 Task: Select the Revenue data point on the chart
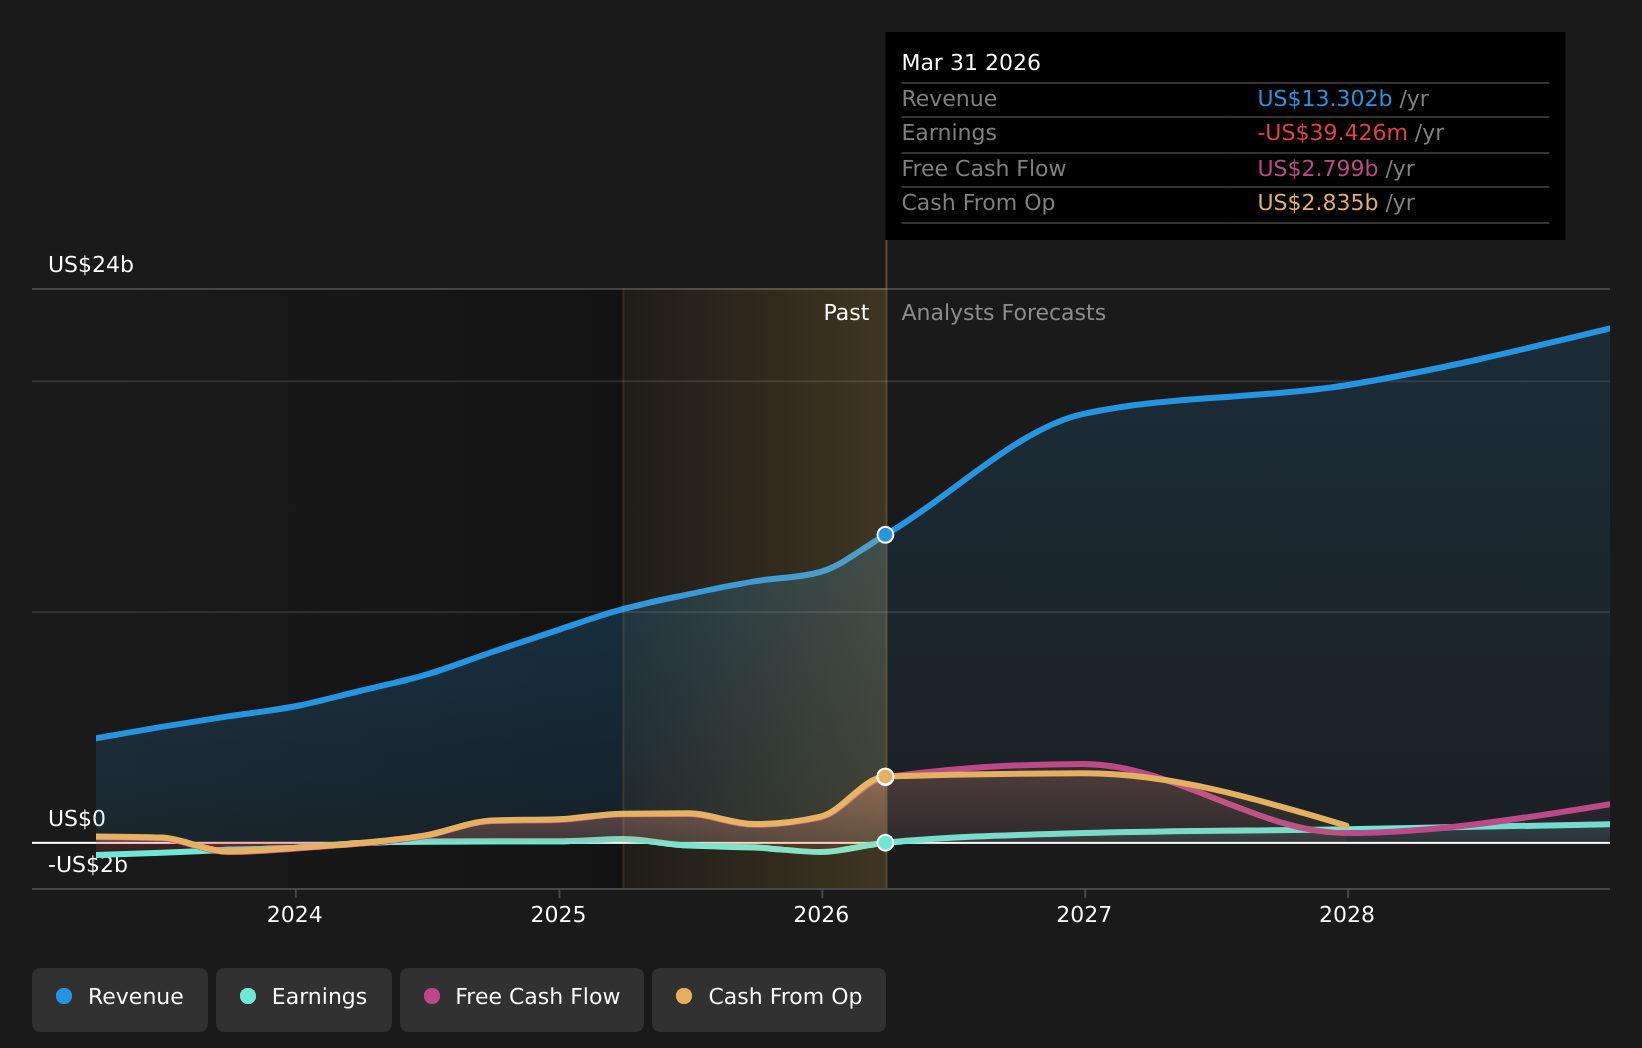(x=885, y=535)
